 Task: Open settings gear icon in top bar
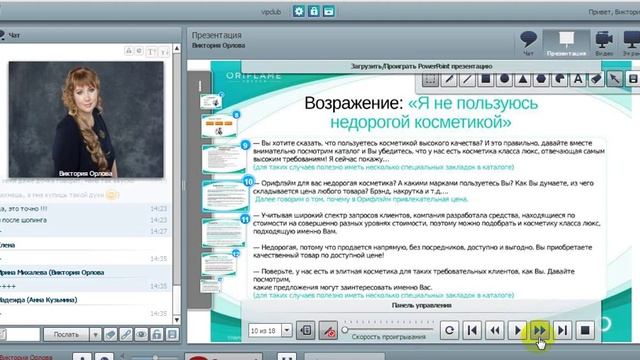[299, 11]
